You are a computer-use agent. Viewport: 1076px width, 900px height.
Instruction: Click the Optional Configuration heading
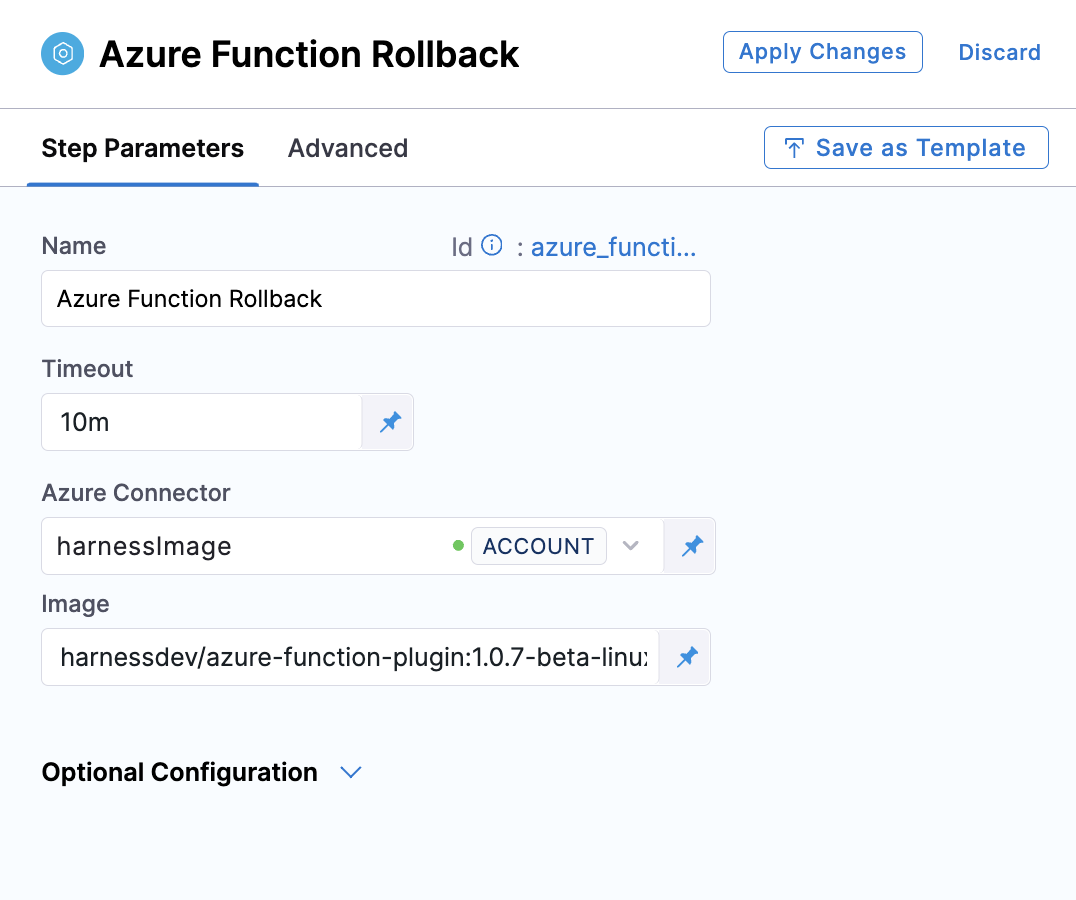tap(179, 773)
